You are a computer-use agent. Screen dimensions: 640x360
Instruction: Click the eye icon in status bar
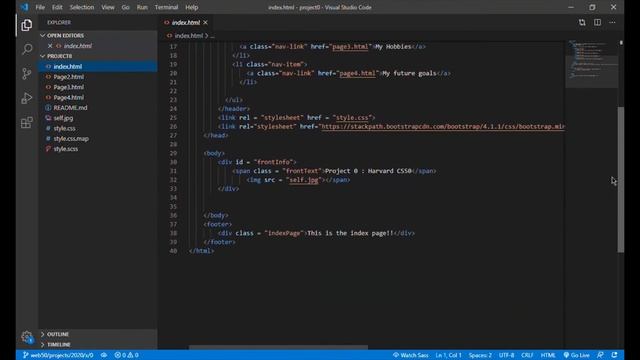point(104,355)
